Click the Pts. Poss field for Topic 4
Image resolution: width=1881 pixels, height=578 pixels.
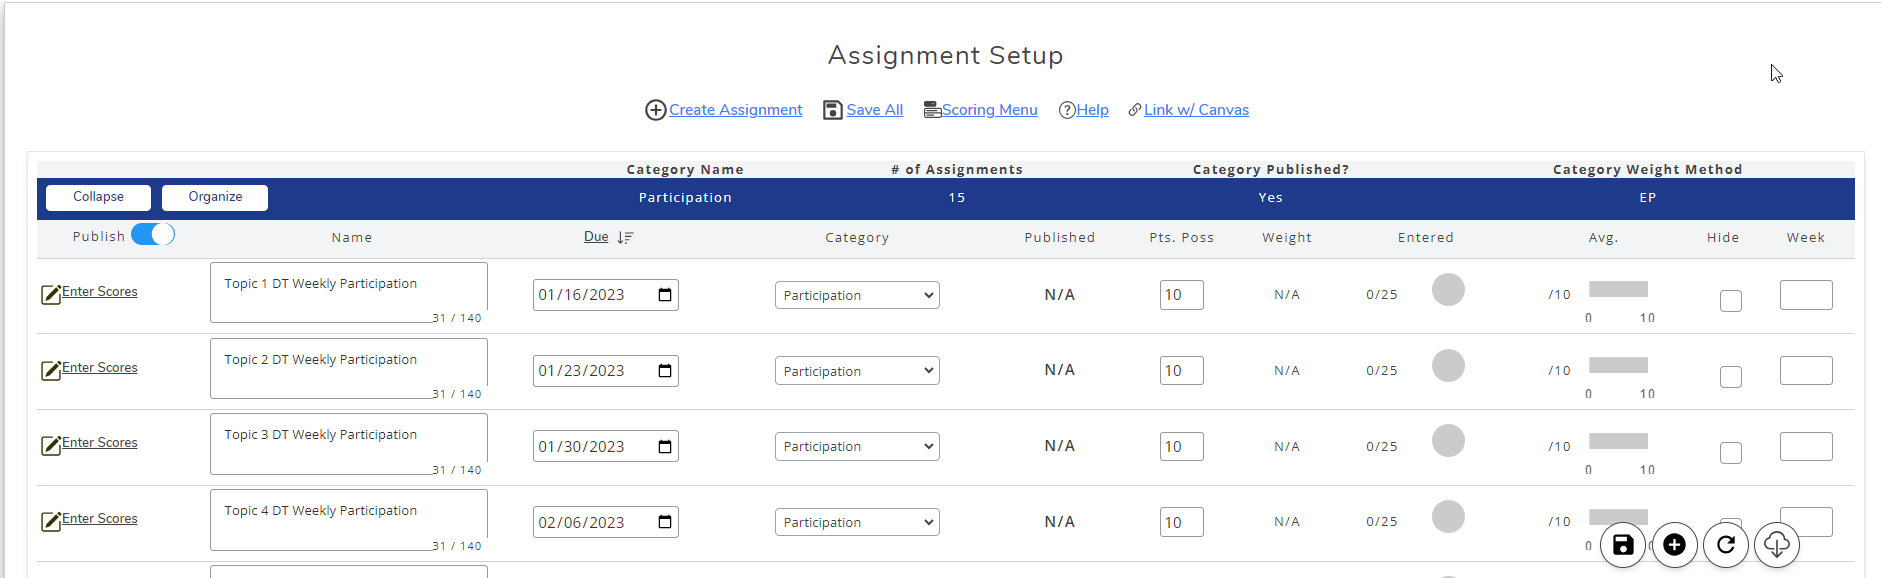click(x=1181, y=522)
